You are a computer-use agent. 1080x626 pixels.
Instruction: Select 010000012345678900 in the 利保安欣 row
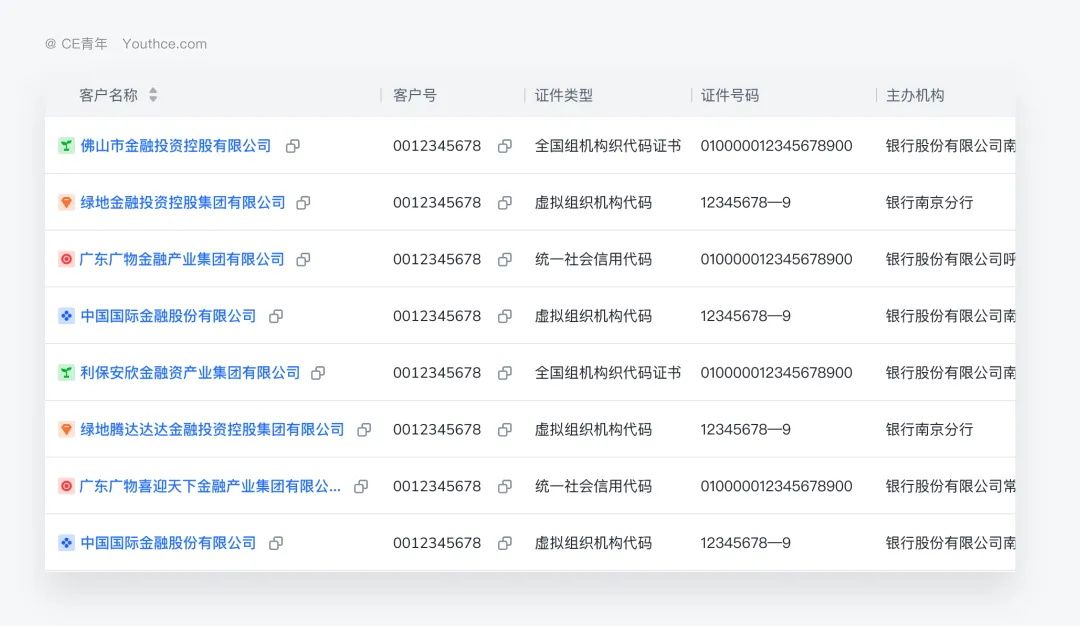tap(776, 373)
